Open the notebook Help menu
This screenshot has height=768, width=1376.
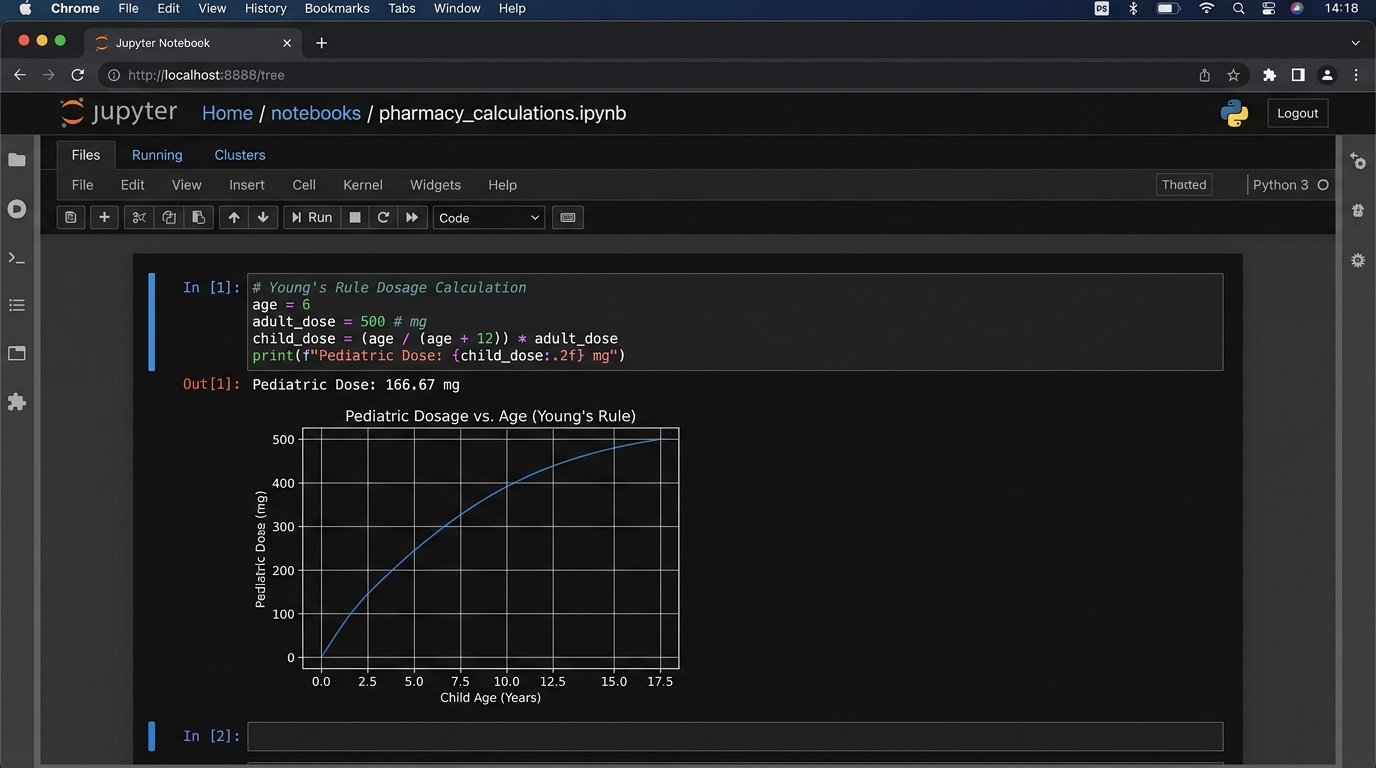[x=503, y=185]
